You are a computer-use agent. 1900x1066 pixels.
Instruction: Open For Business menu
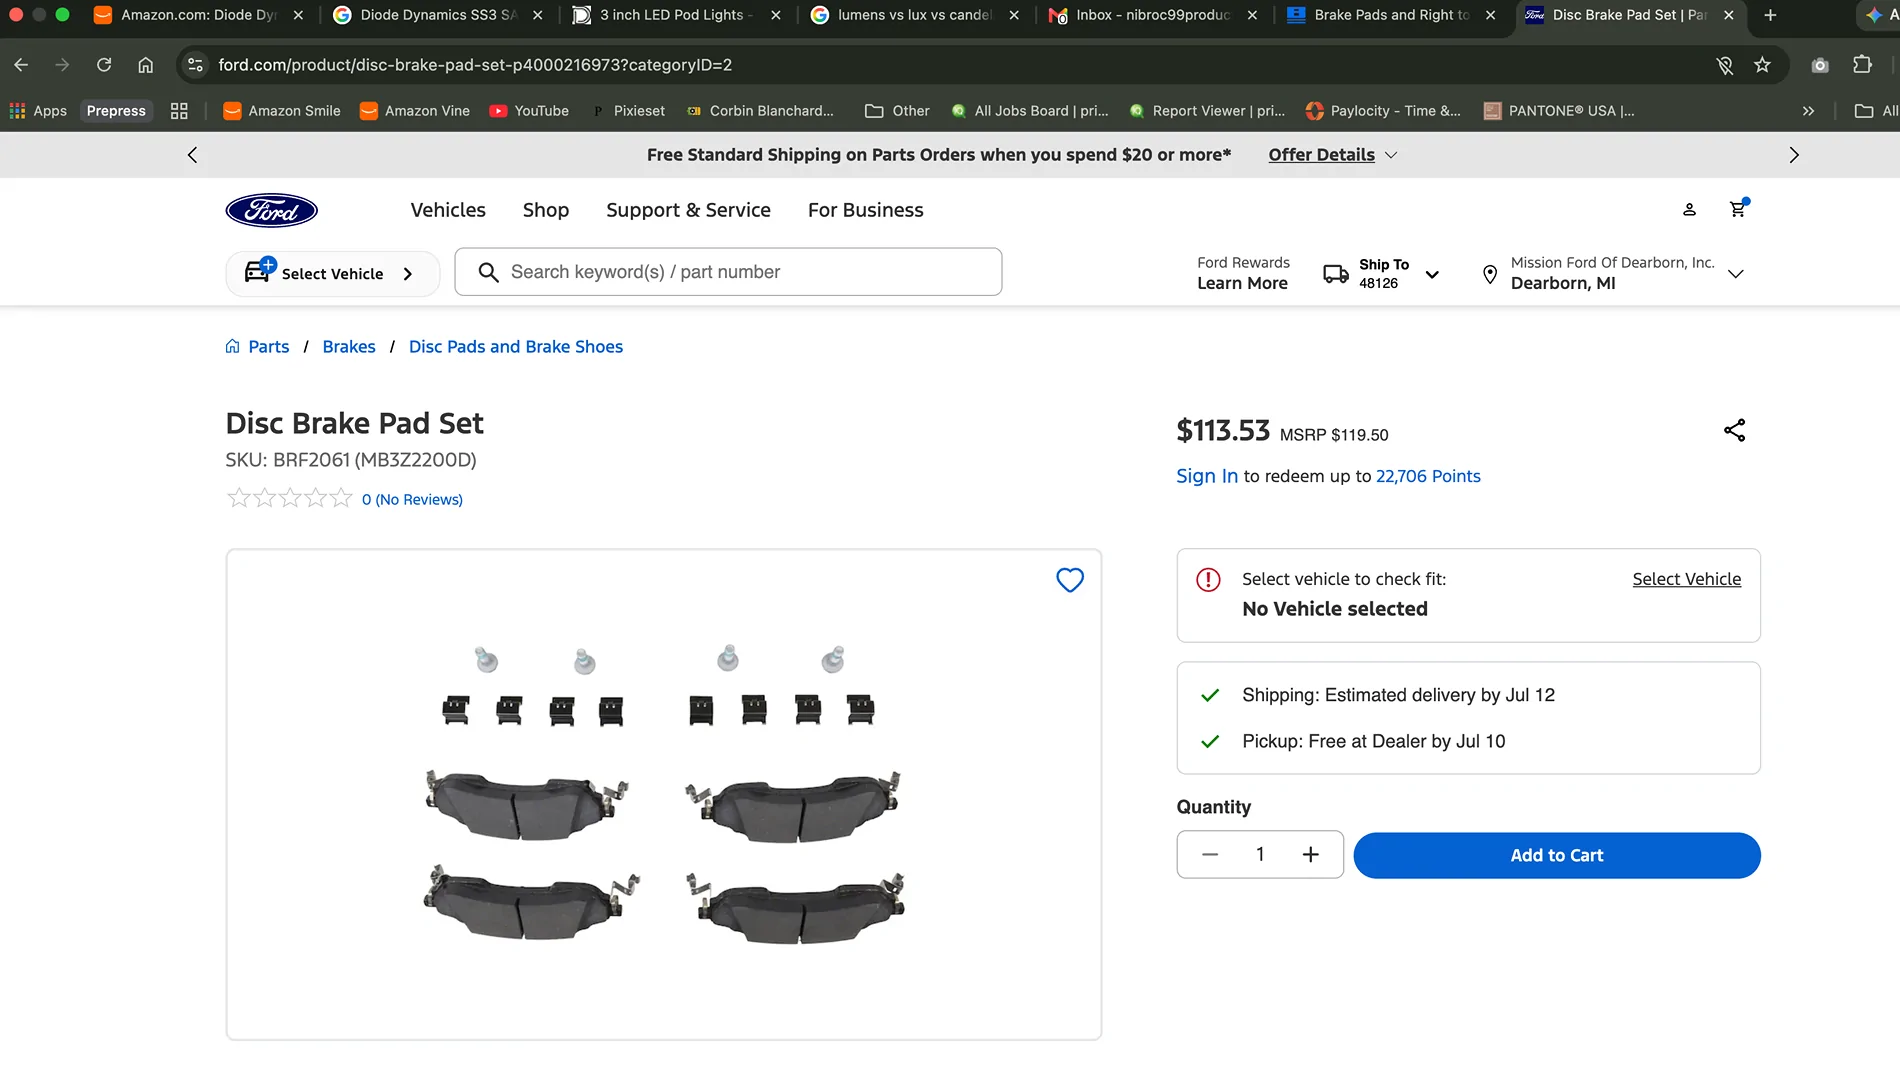866,210
